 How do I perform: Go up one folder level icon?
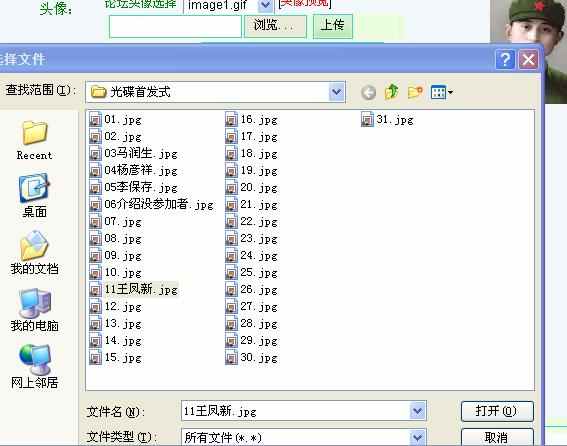392,92
